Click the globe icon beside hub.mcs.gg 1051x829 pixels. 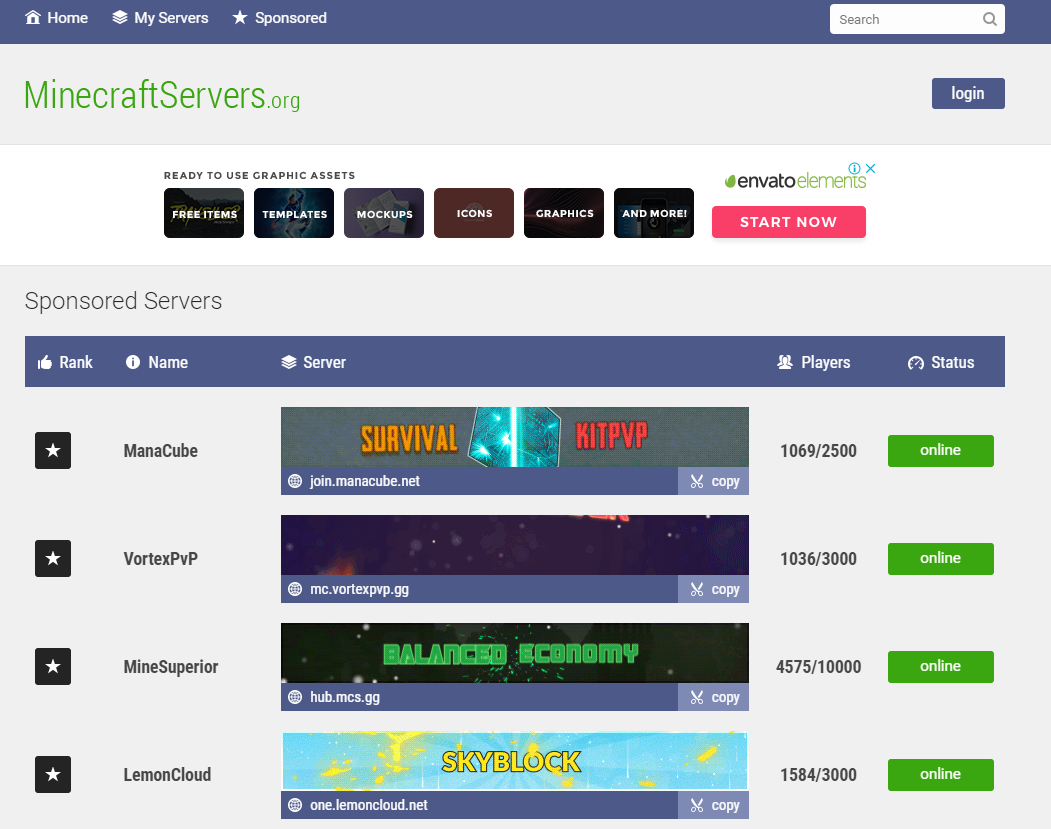pos(295,697)
